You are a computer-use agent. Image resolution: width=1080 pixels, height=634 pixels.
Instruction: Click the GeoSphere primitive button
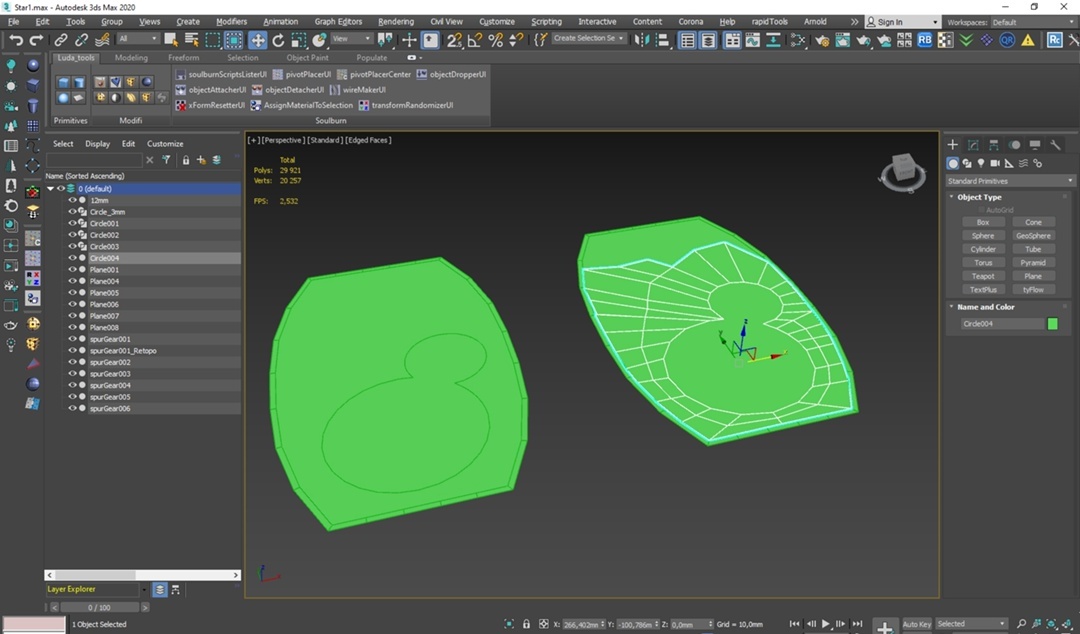pyautogui.click(x=1033, y=236)
